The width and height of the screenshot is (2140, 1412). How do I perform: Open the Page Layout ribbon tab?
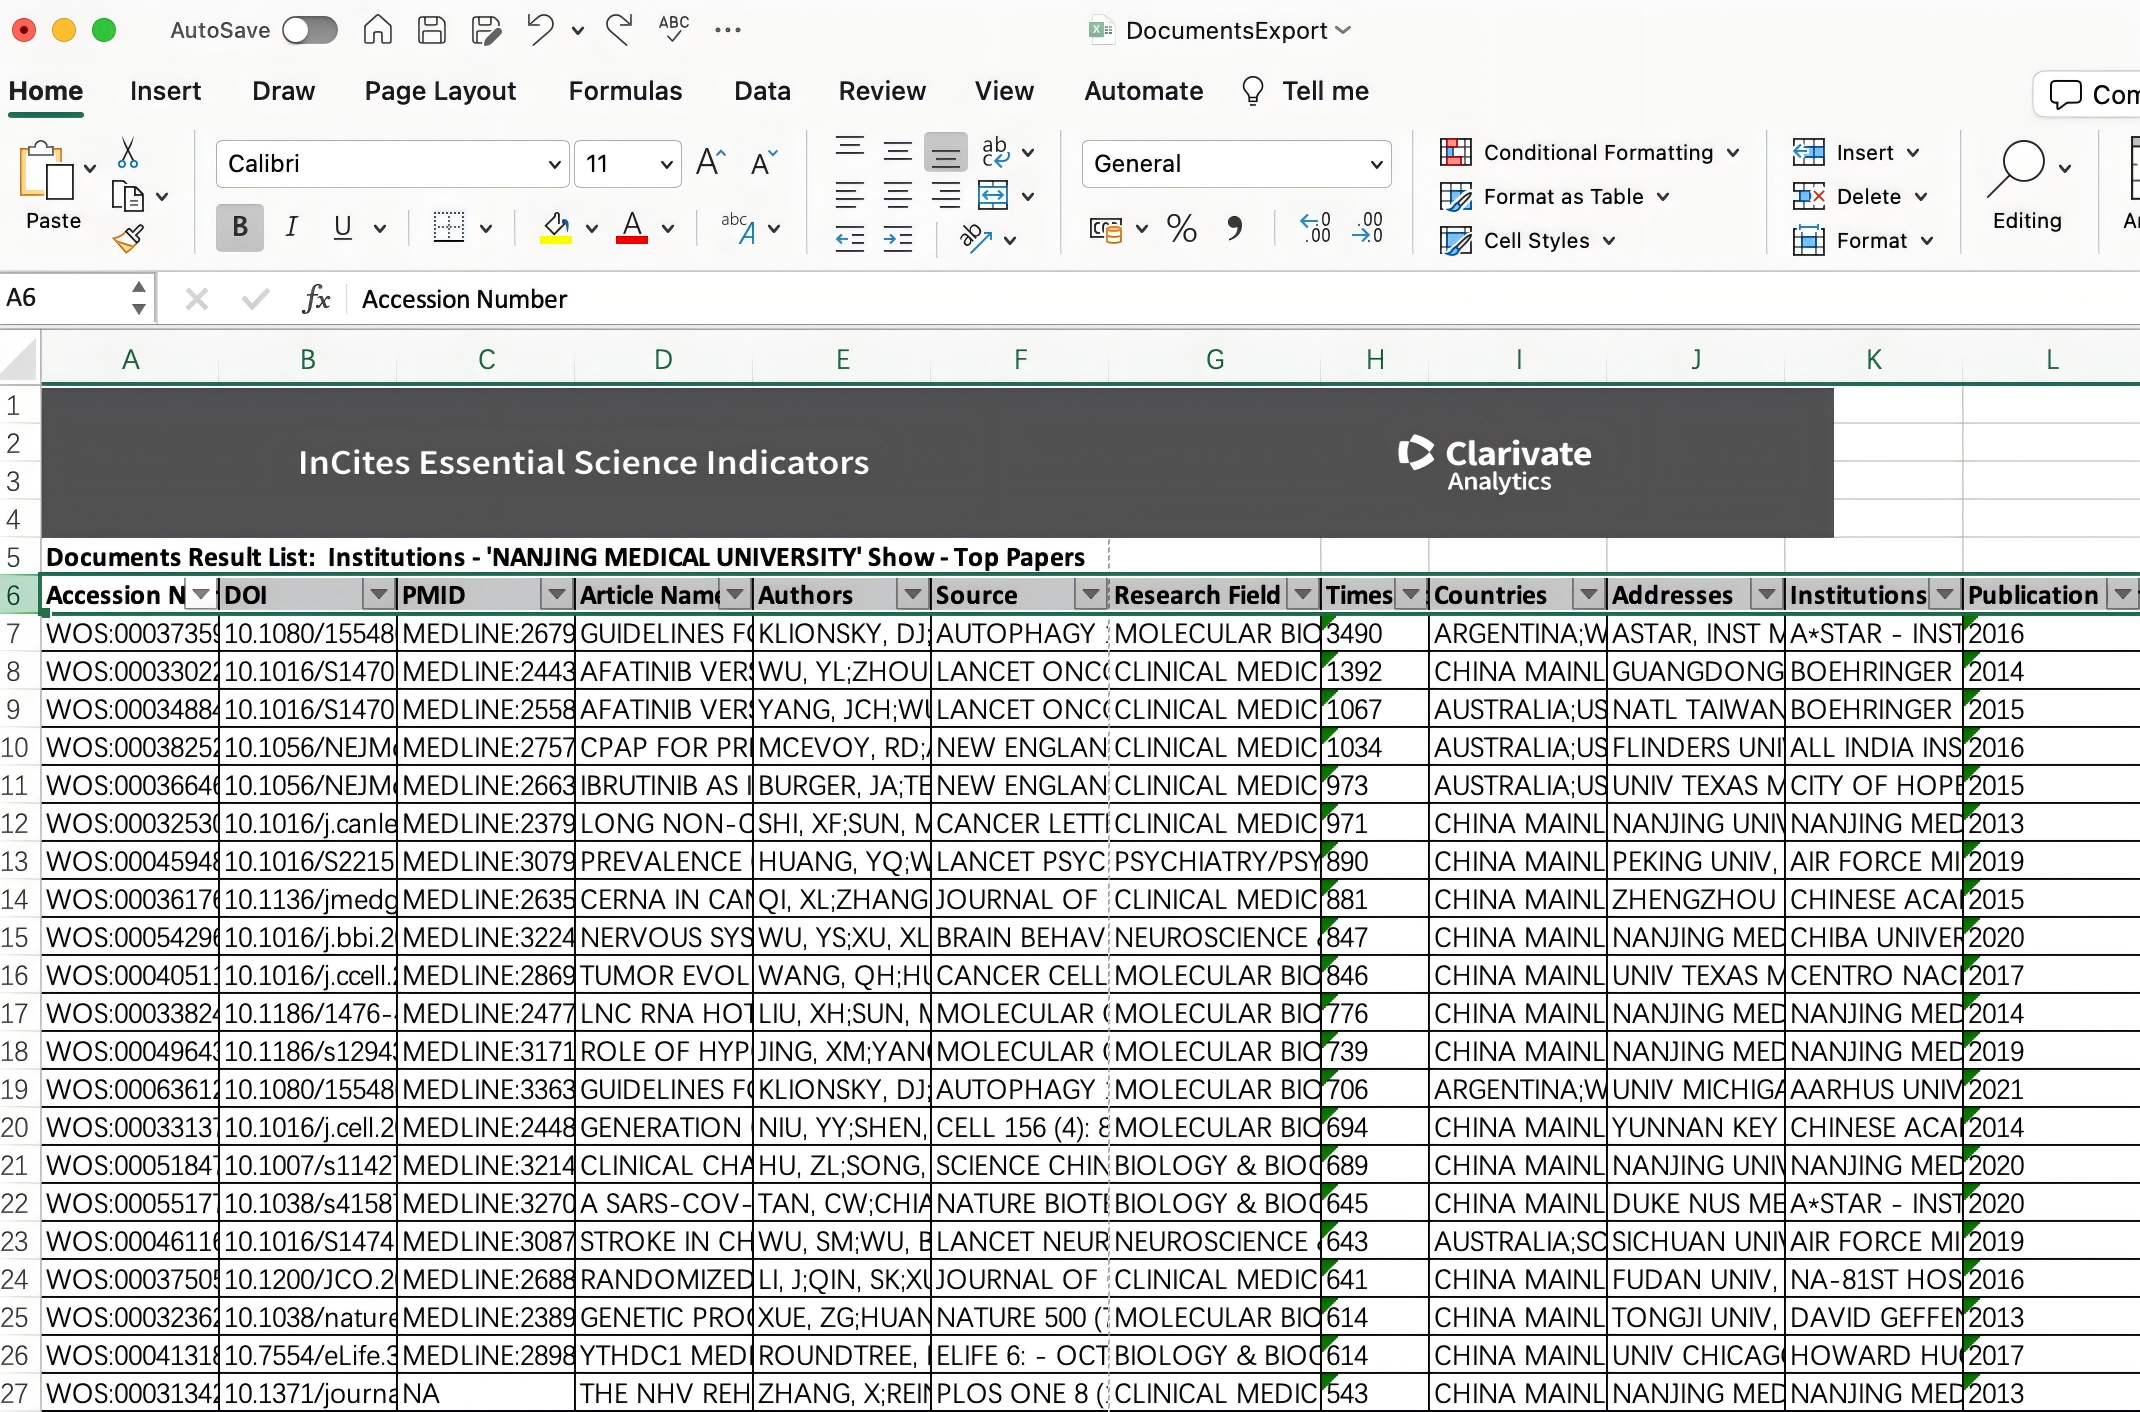pos(440,91)
